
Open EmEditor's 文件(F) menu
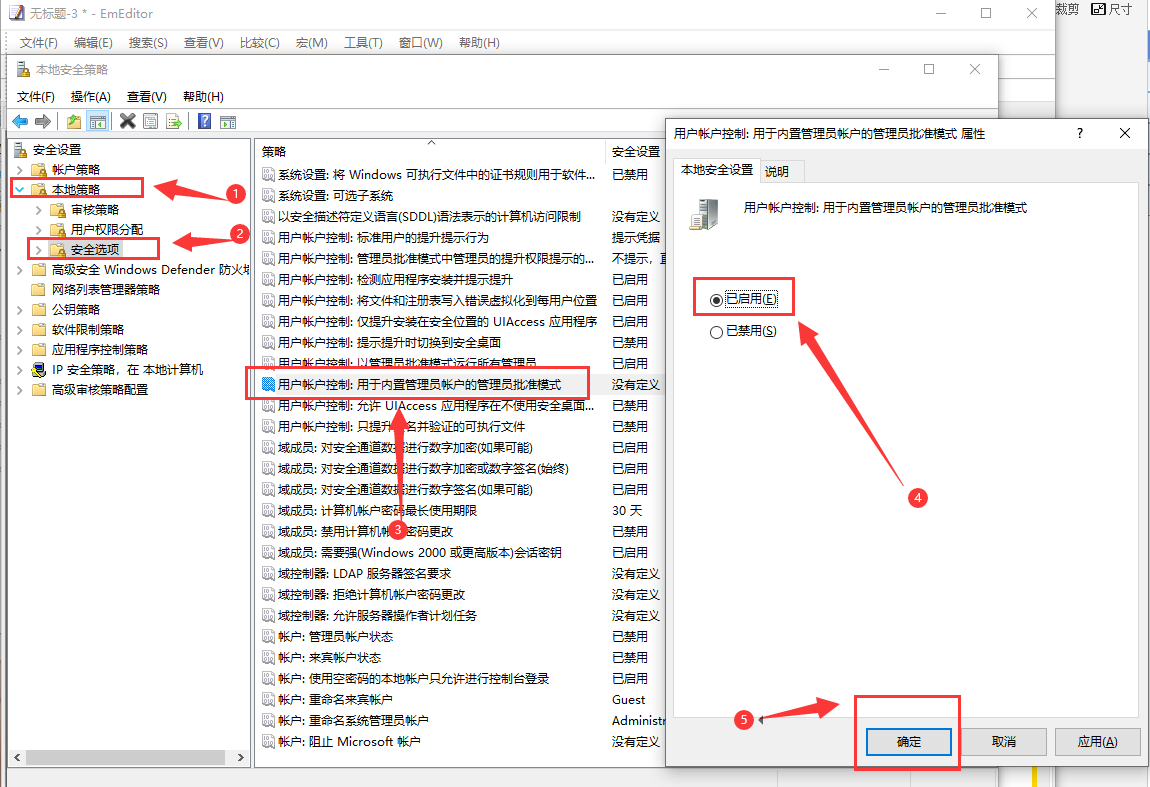[38, 43]
